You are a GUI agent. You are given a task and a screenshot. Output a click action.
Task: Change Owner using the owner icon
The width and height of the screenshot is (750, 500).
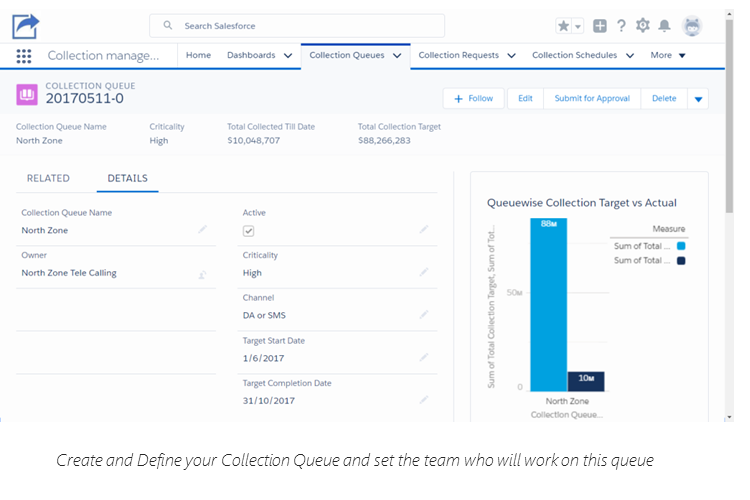[x=202, y=273]
